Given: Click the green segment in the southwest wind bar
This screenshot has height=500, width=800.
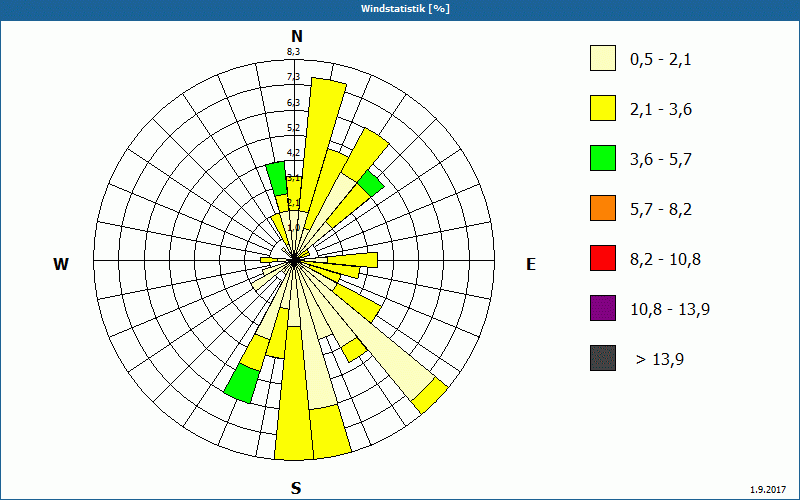Looking at the screenshot, I should 242,384.
